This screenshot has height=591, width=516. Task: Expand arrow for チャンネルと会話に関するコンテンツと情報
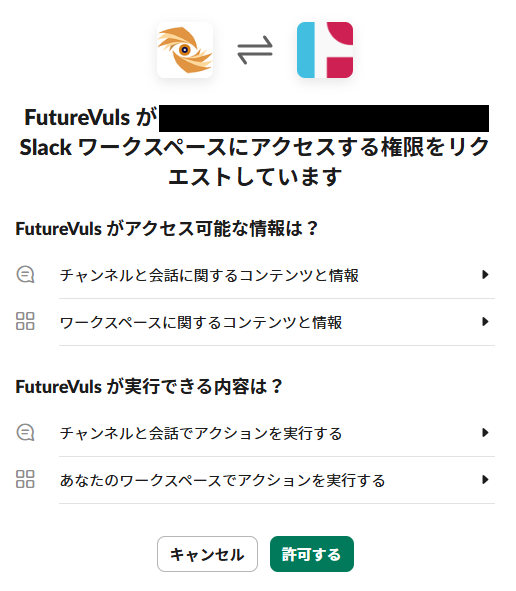point(485,274)
